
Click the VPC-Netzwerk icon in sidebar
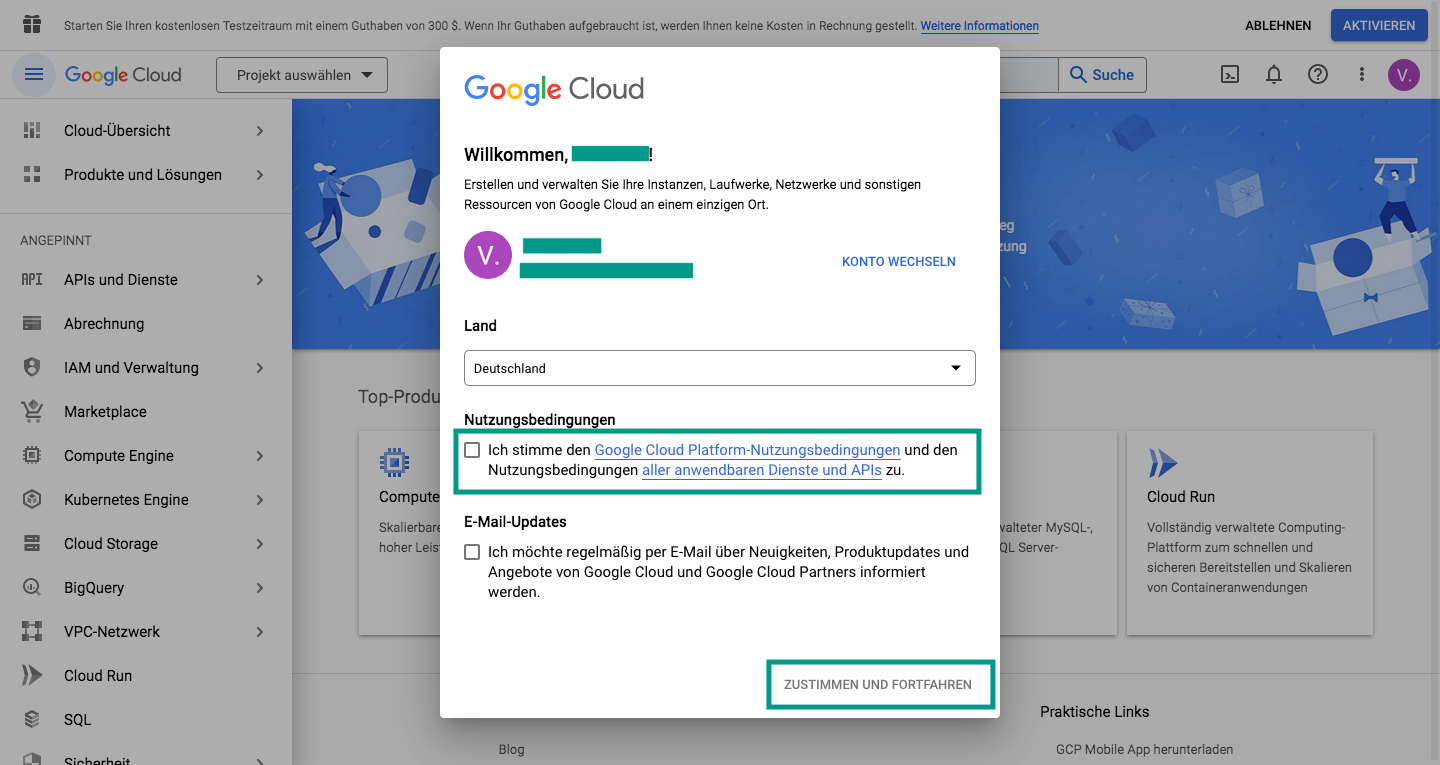click(32, 632)
